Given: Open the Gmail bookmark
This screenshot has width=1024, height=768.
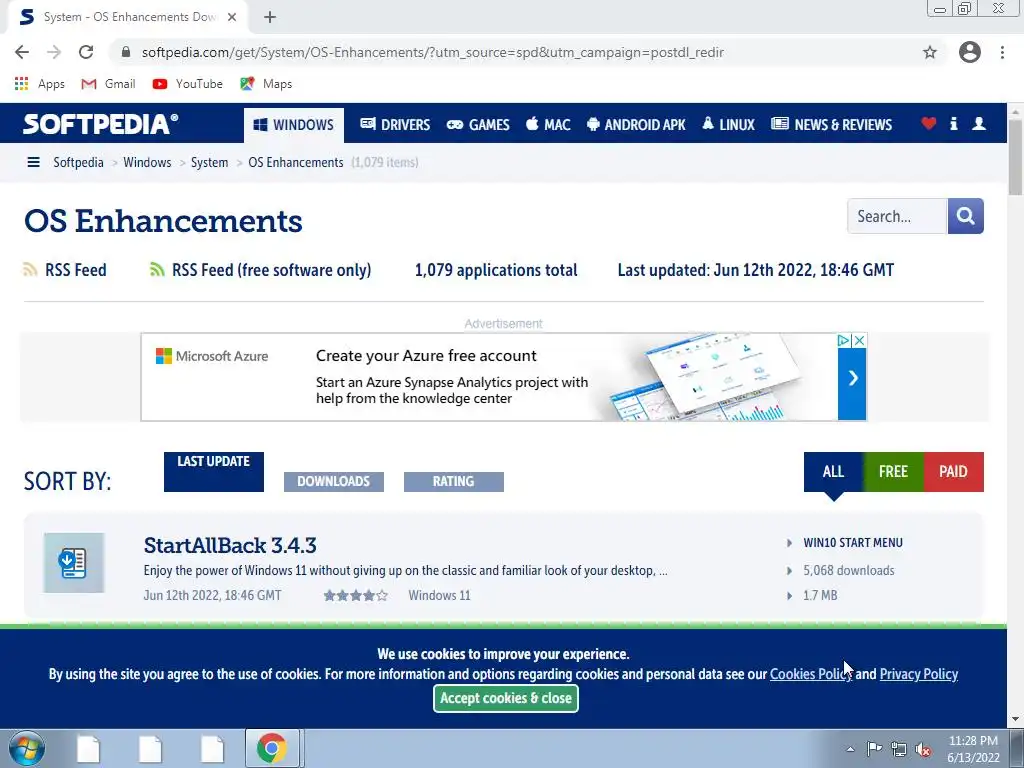Looking at the screenshot, I should point(108,84).
